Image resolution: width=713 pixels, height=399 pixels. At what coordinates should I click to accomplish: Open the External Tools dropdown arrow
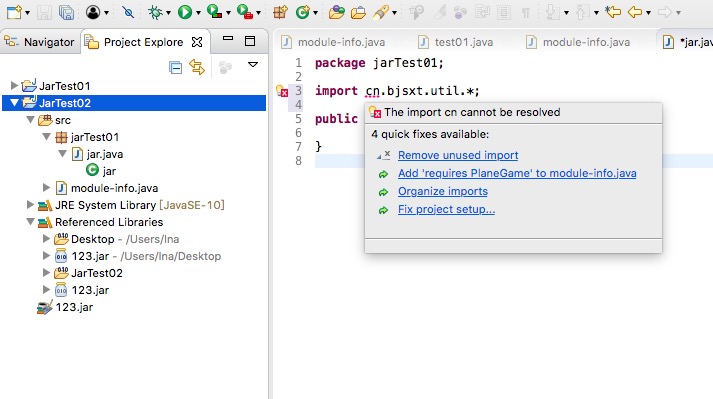(258, 13)
